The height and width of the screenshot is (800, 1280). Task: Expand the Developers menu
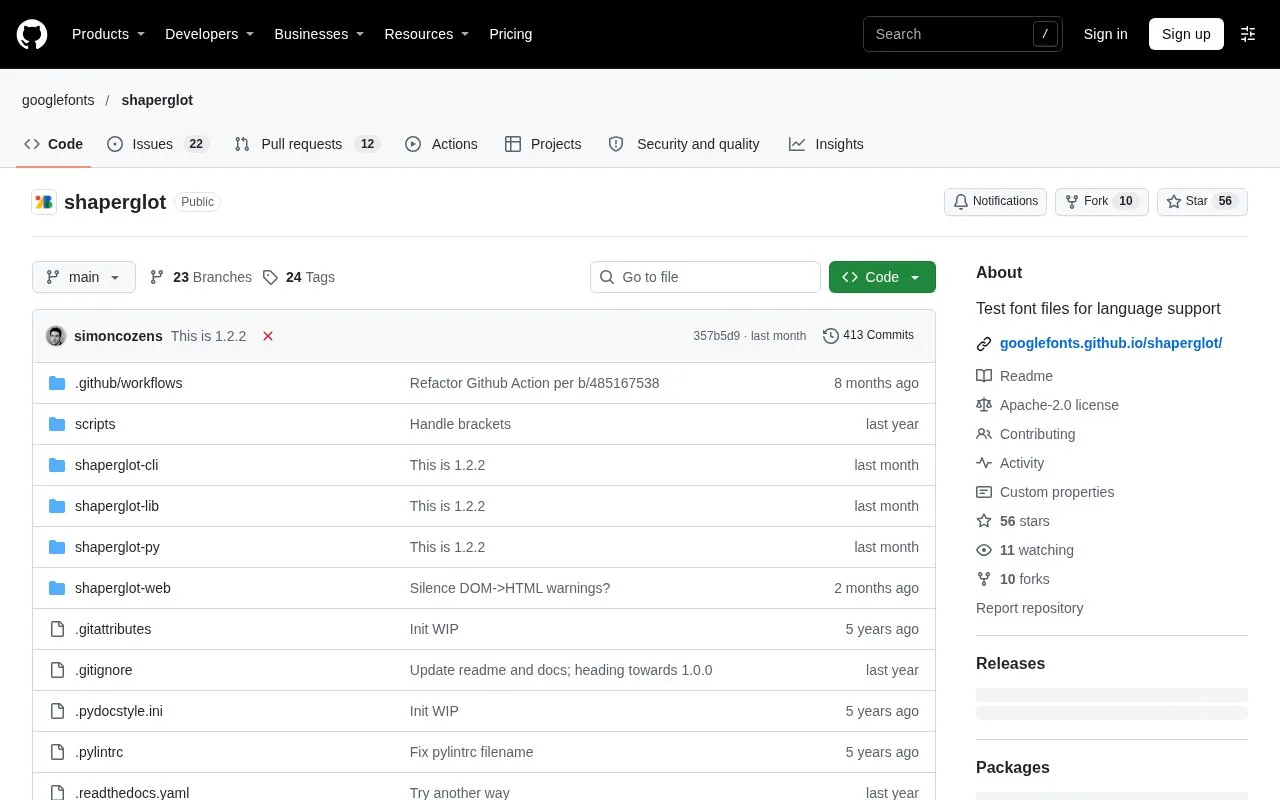coord(209,34)
